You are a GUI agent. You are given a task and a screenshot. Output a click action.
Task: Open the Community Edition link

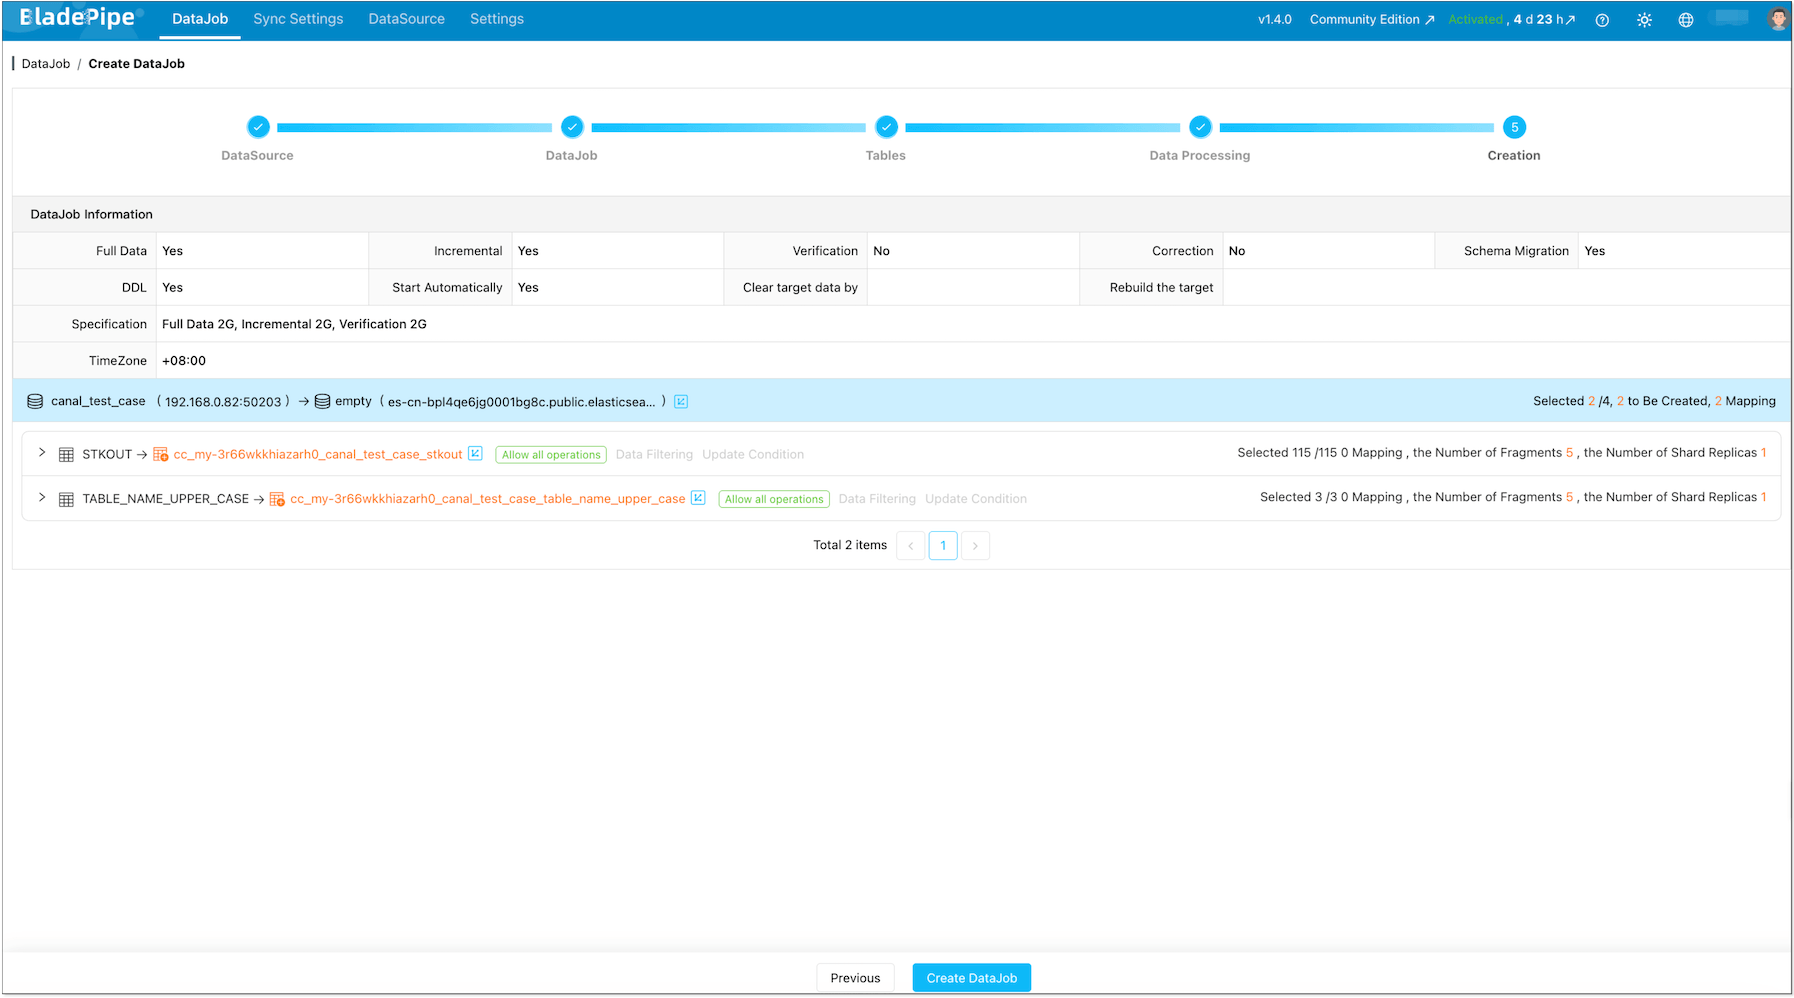1364,18
